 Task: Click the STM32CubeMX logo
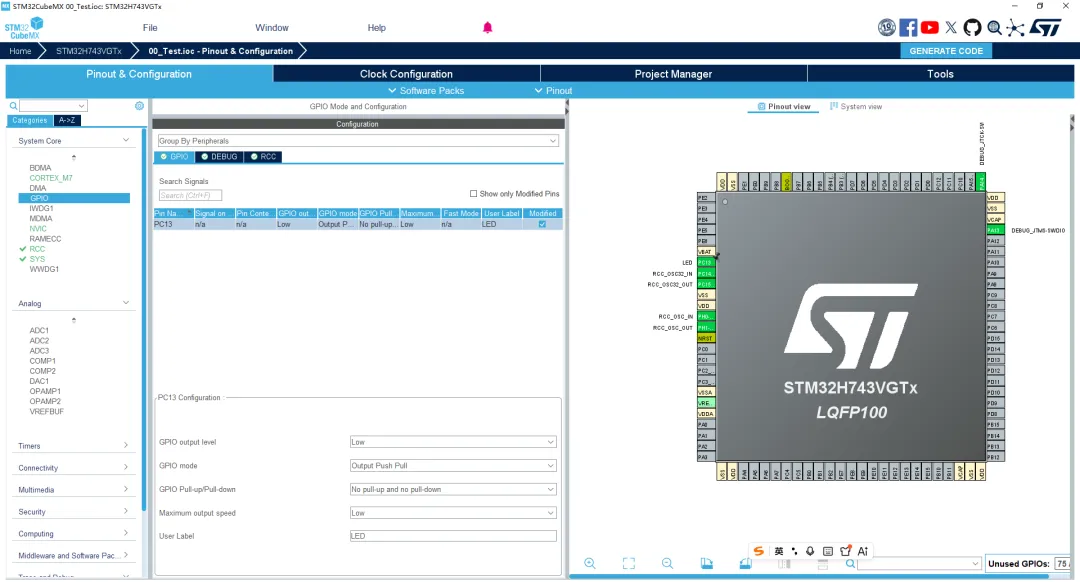coord(24,28)
